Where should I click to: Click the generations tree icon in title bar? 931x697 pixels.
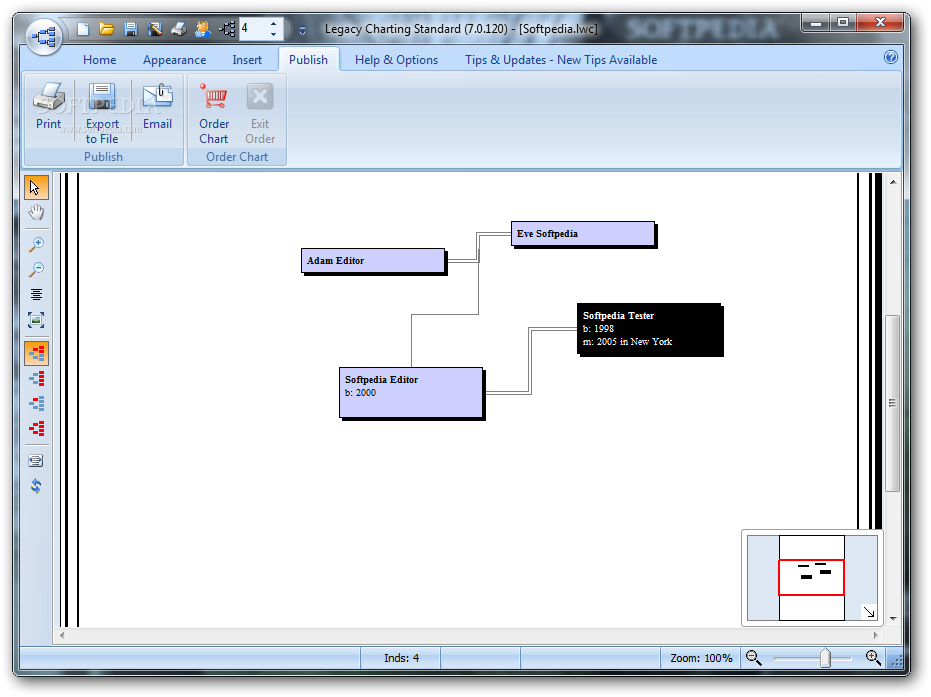point(227,28)
